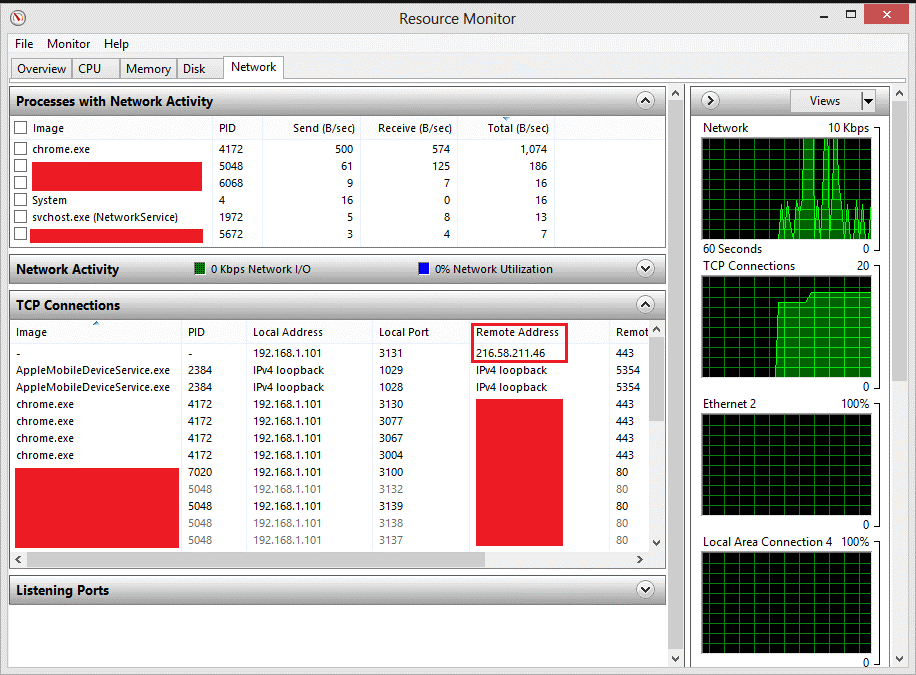The image size is (916, 675).
Task: Toggle the select-all Image header checkbox
Action: coord(21,128)
